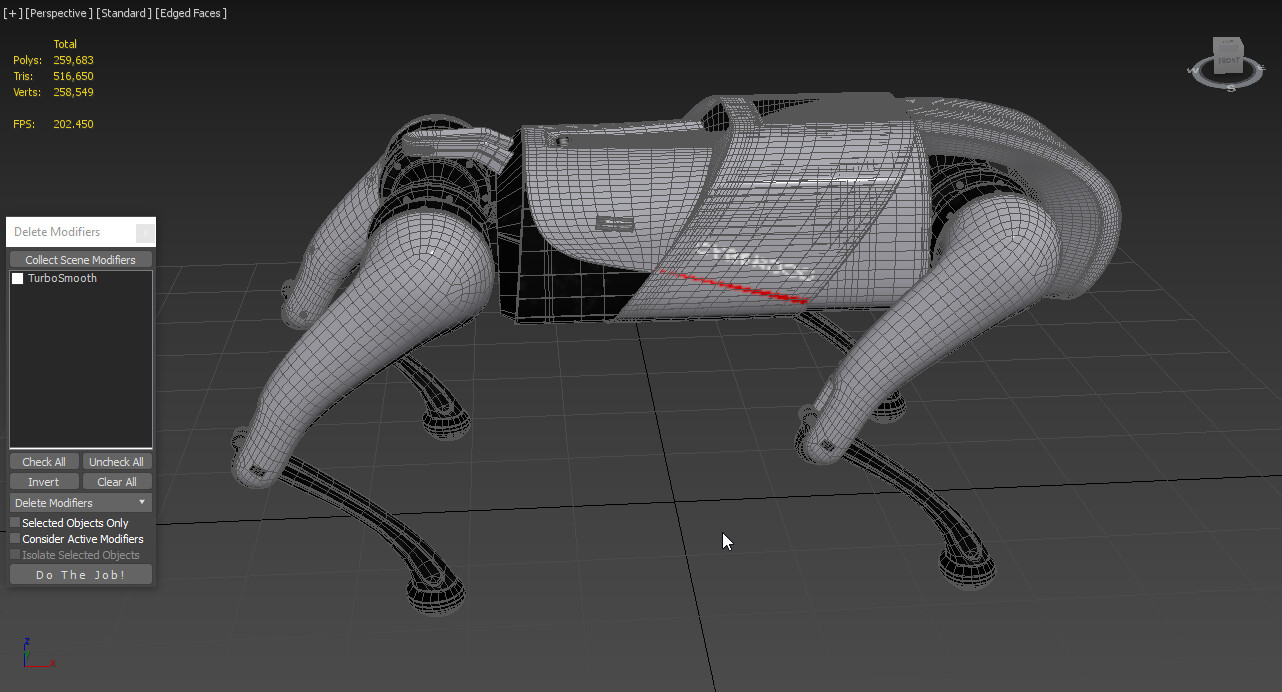Viewport: 1282px width, 692px height.
Task: Click the top face of the ViewCube
Action: [1228, 43]
